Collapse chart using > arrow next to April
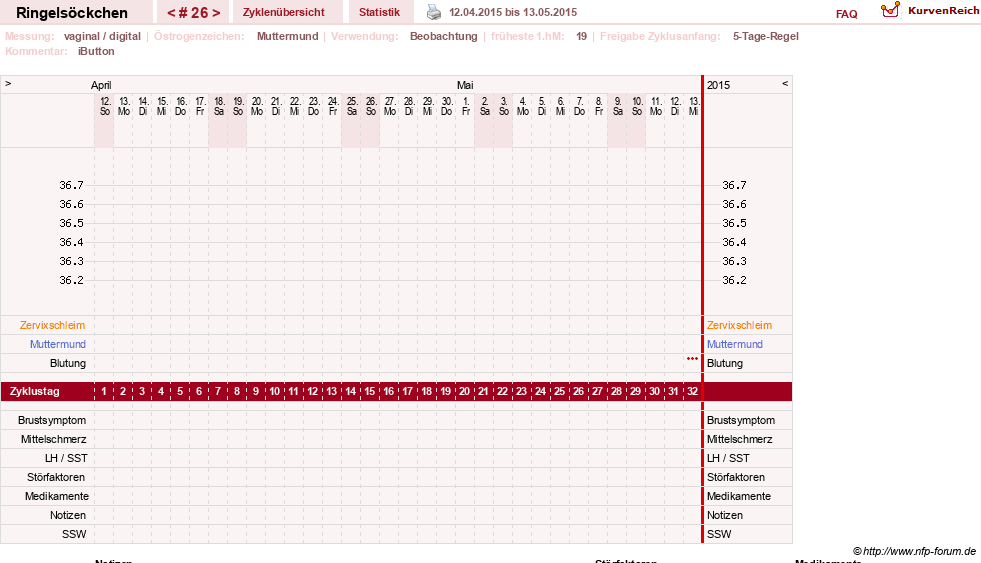This screenshot has width=981, height=563. coord(8,83)
